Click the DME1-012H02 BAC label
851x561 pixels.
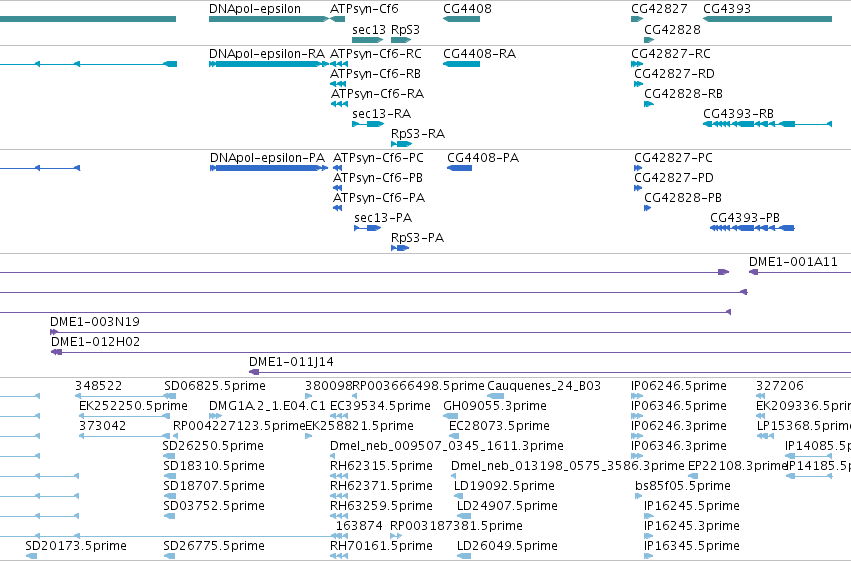pos(96,342)
